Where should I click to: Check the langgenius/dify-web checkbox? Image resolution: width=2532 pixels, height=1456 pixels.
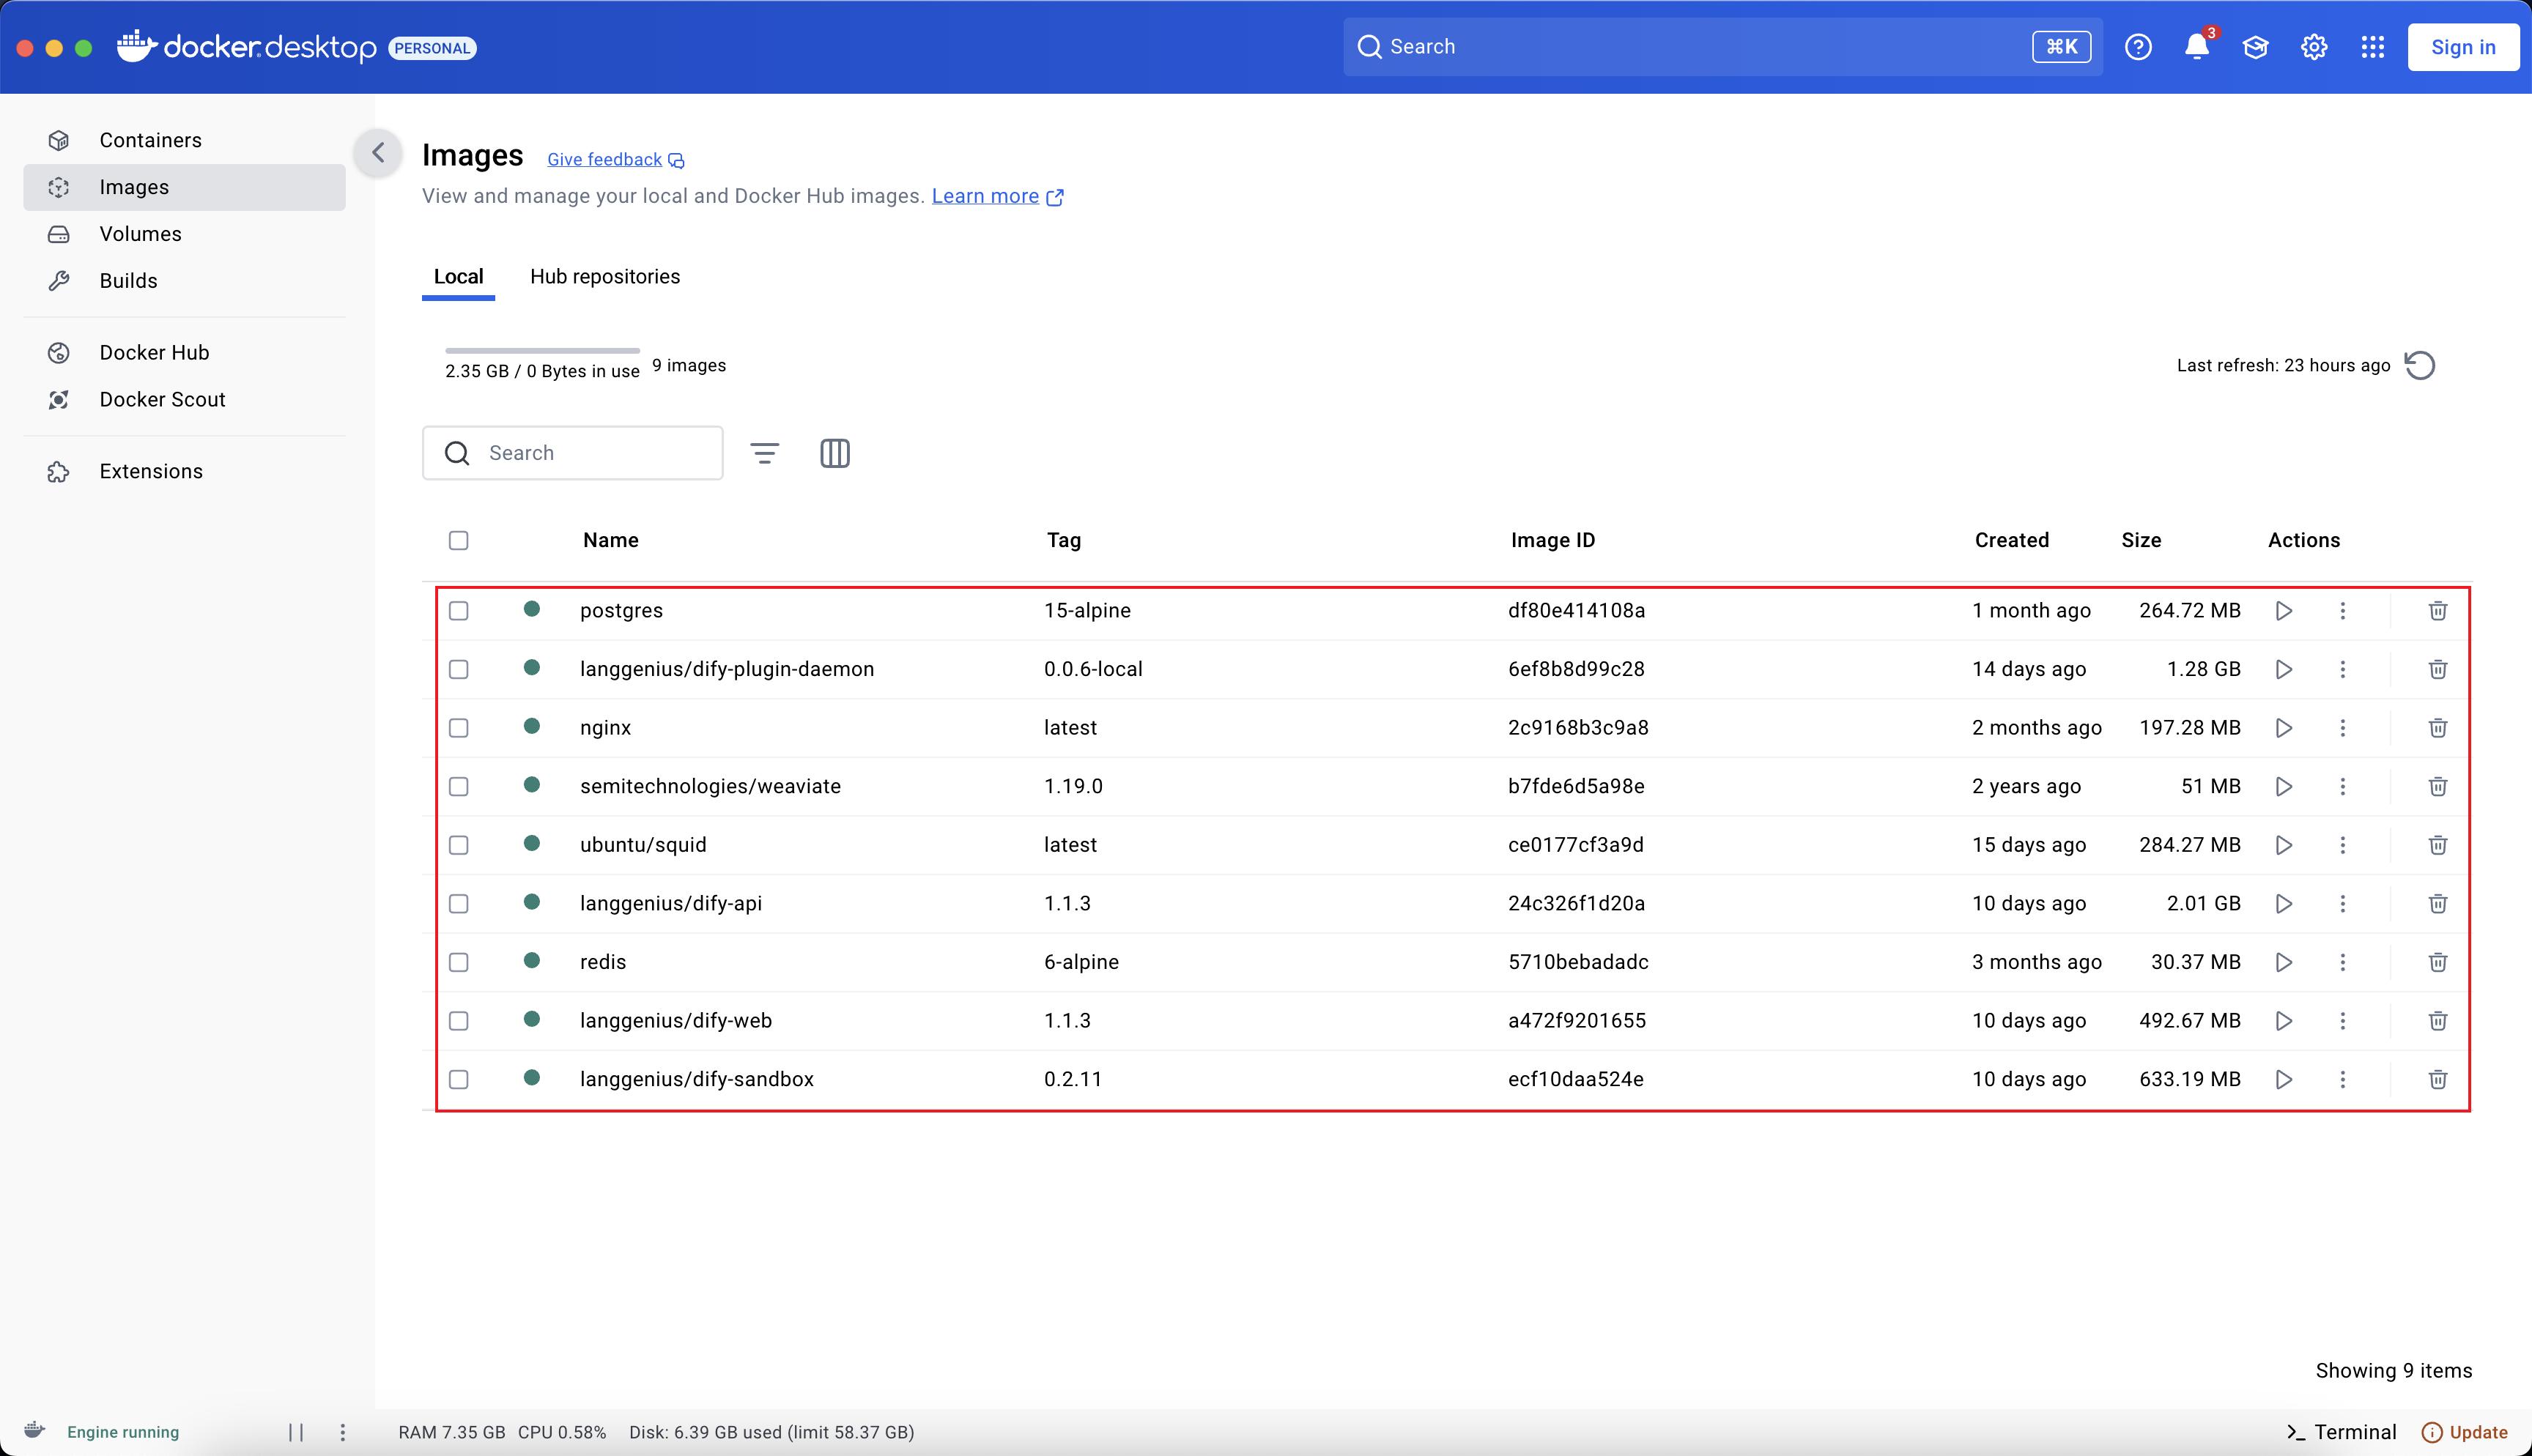[459, 1020]
